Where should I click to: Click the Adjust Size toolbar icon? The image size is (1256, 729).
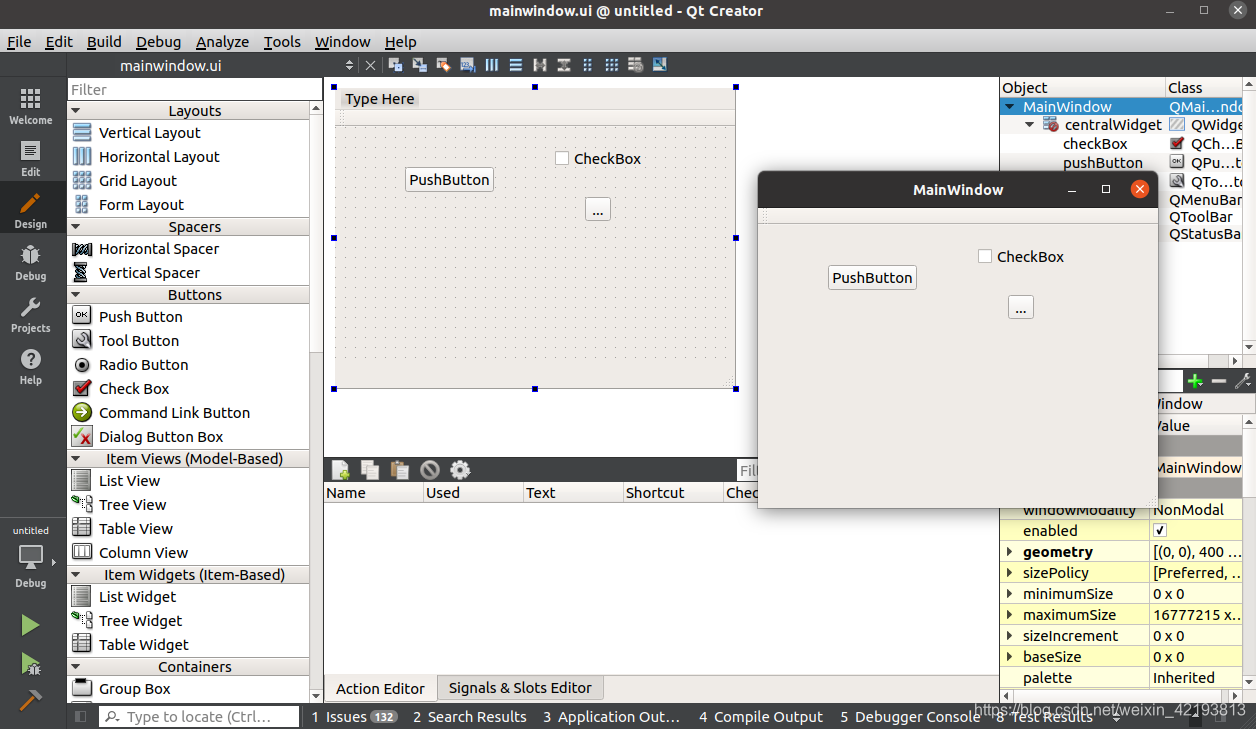tap(659, 65)
